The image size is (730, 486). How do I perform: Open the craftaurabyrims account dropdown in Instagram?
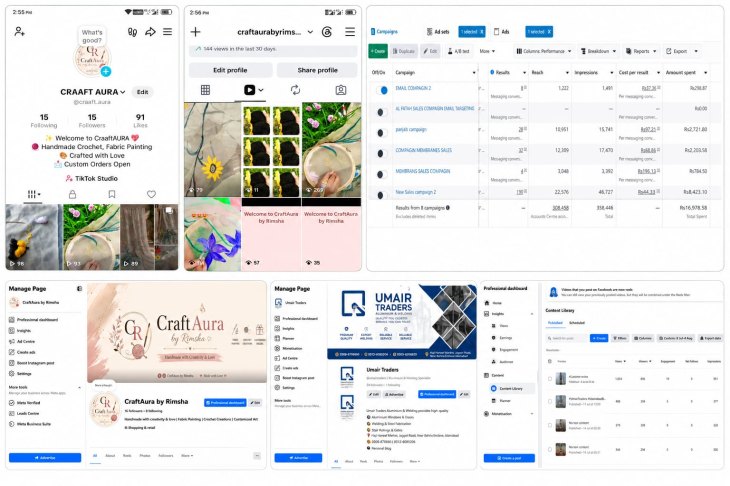pyautogui.click(x=310, y=32)
